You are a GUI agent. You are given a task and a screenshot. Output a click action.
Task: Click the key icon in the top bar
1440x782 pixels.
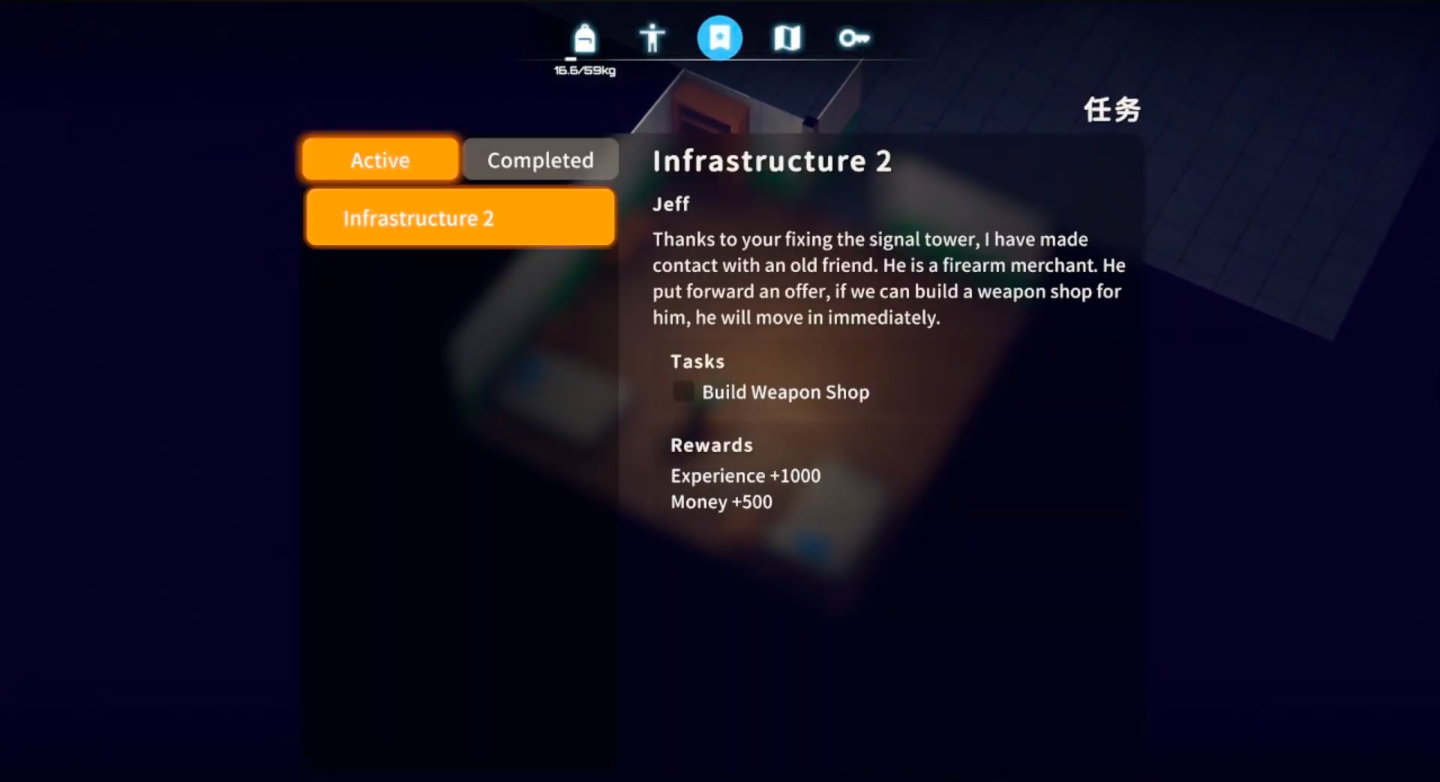(854, 36)
